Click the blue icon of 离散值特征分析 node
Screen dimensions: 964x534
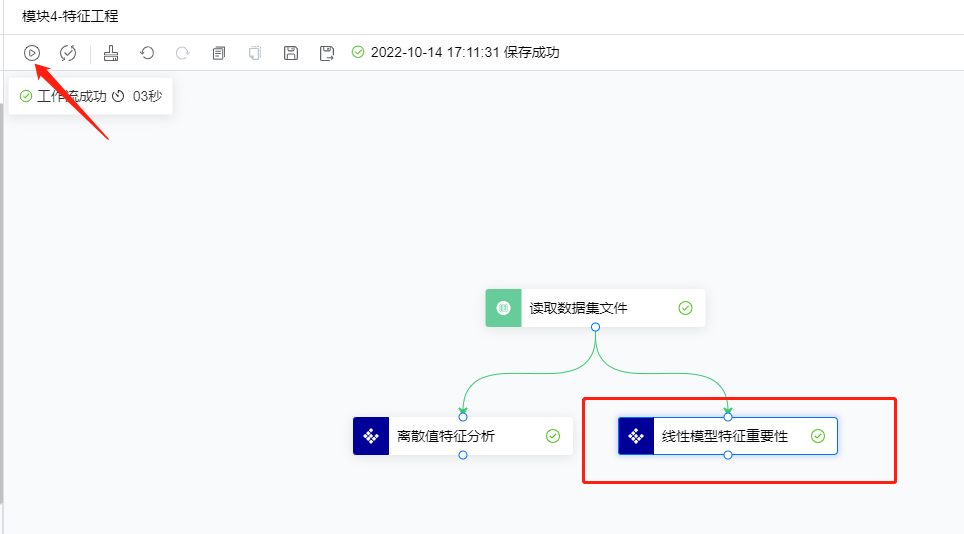pos(371,436)
